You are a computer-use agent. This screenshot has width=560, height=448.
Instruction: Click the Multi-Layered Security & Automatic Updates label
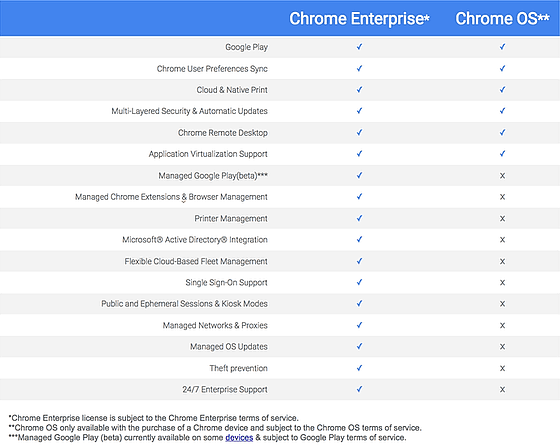tap(189, 111)
